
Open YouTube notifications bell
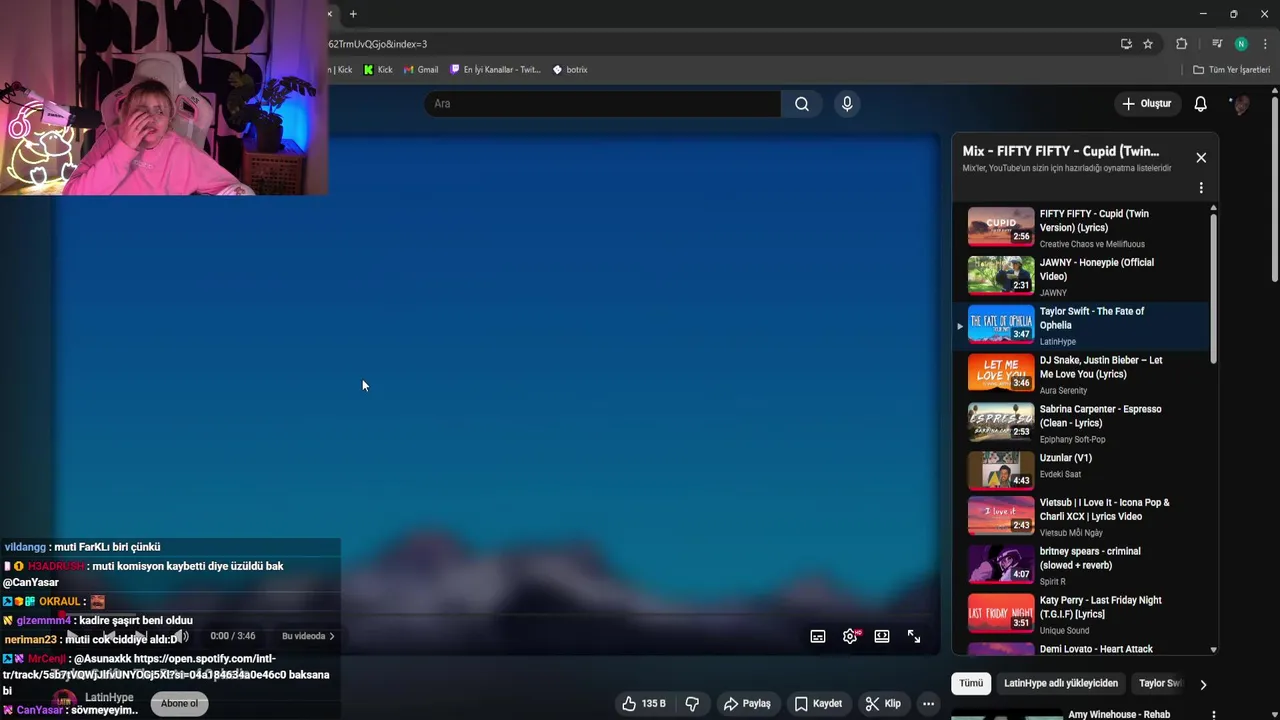pyautogui.click(x=1201, y=104)
